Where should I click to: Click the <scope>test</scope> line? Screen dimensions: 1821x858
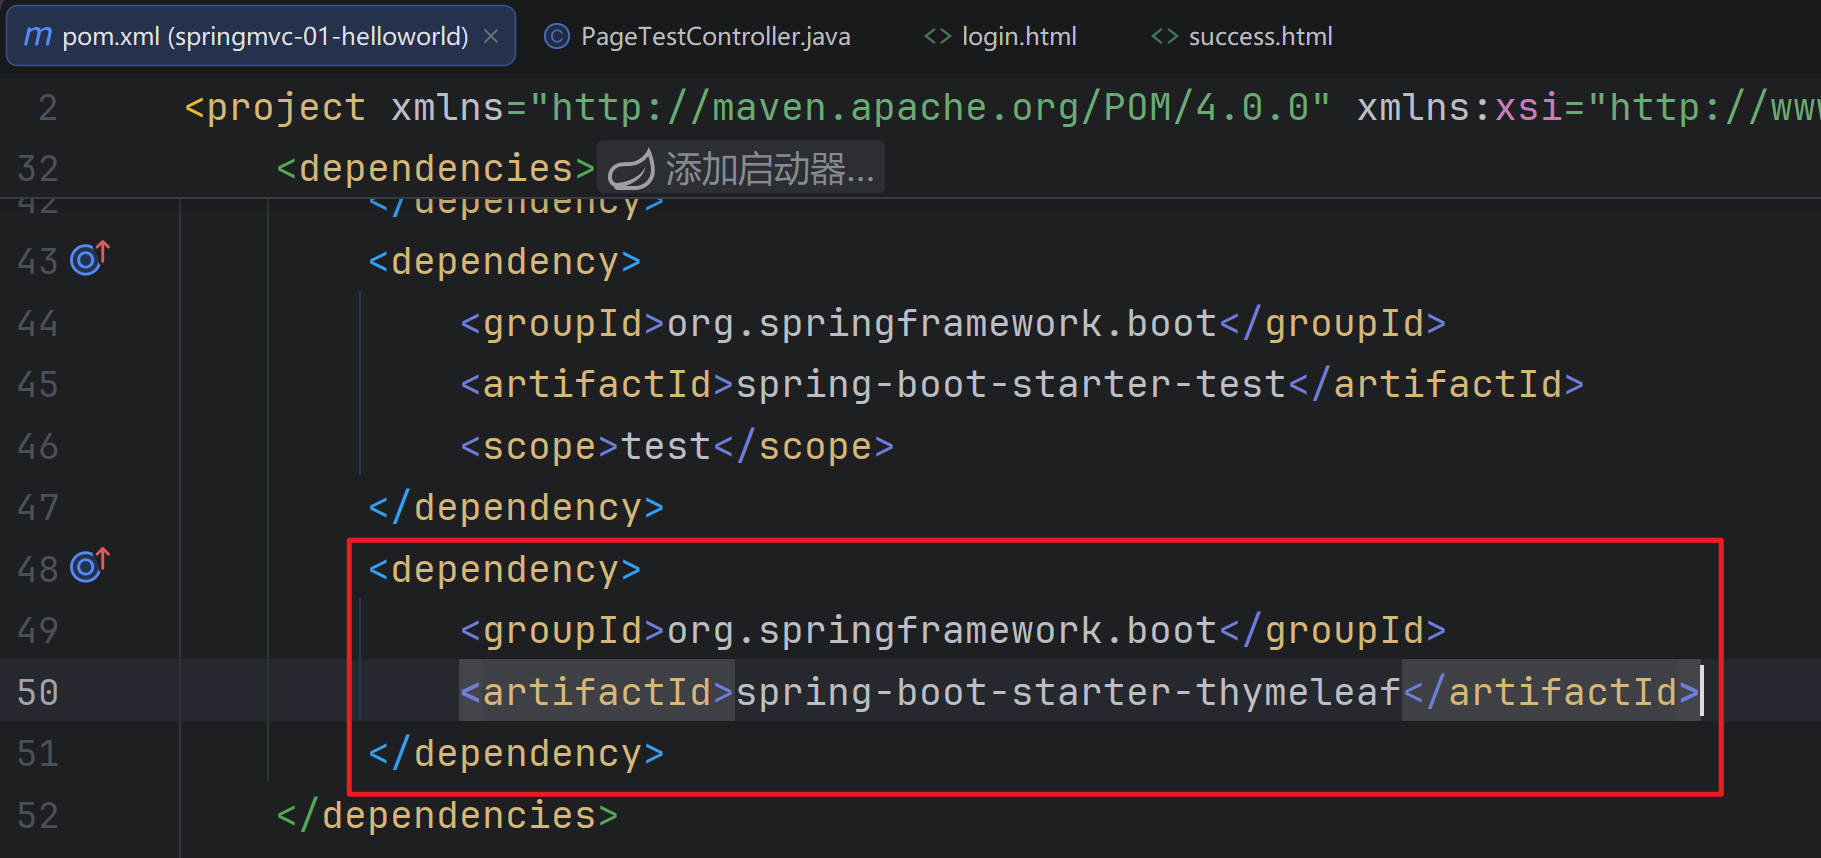(x=677, y=446)
